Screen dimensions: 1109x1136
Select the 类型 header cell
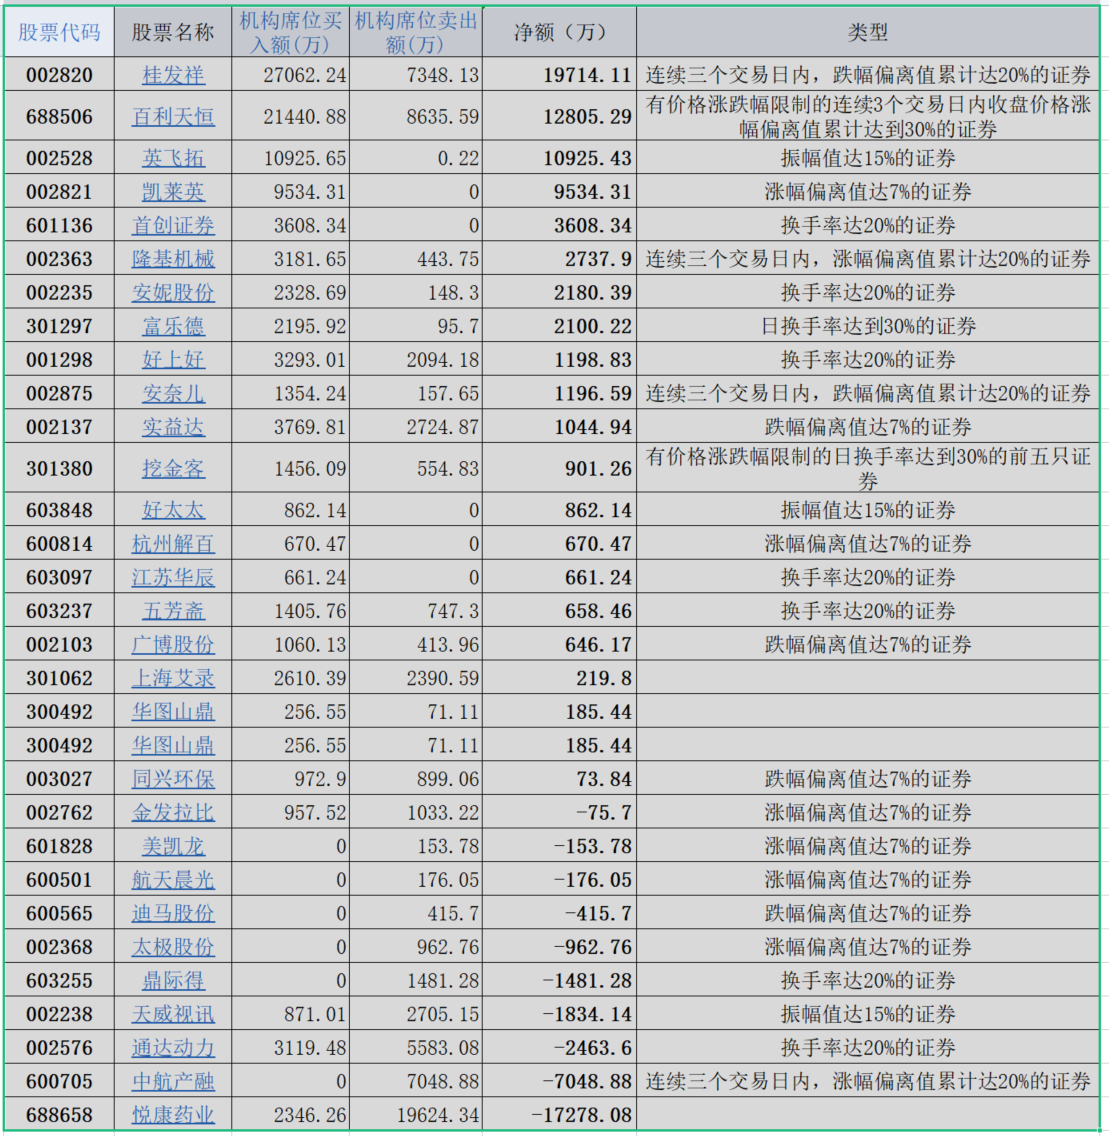click(x=868, y=32)
